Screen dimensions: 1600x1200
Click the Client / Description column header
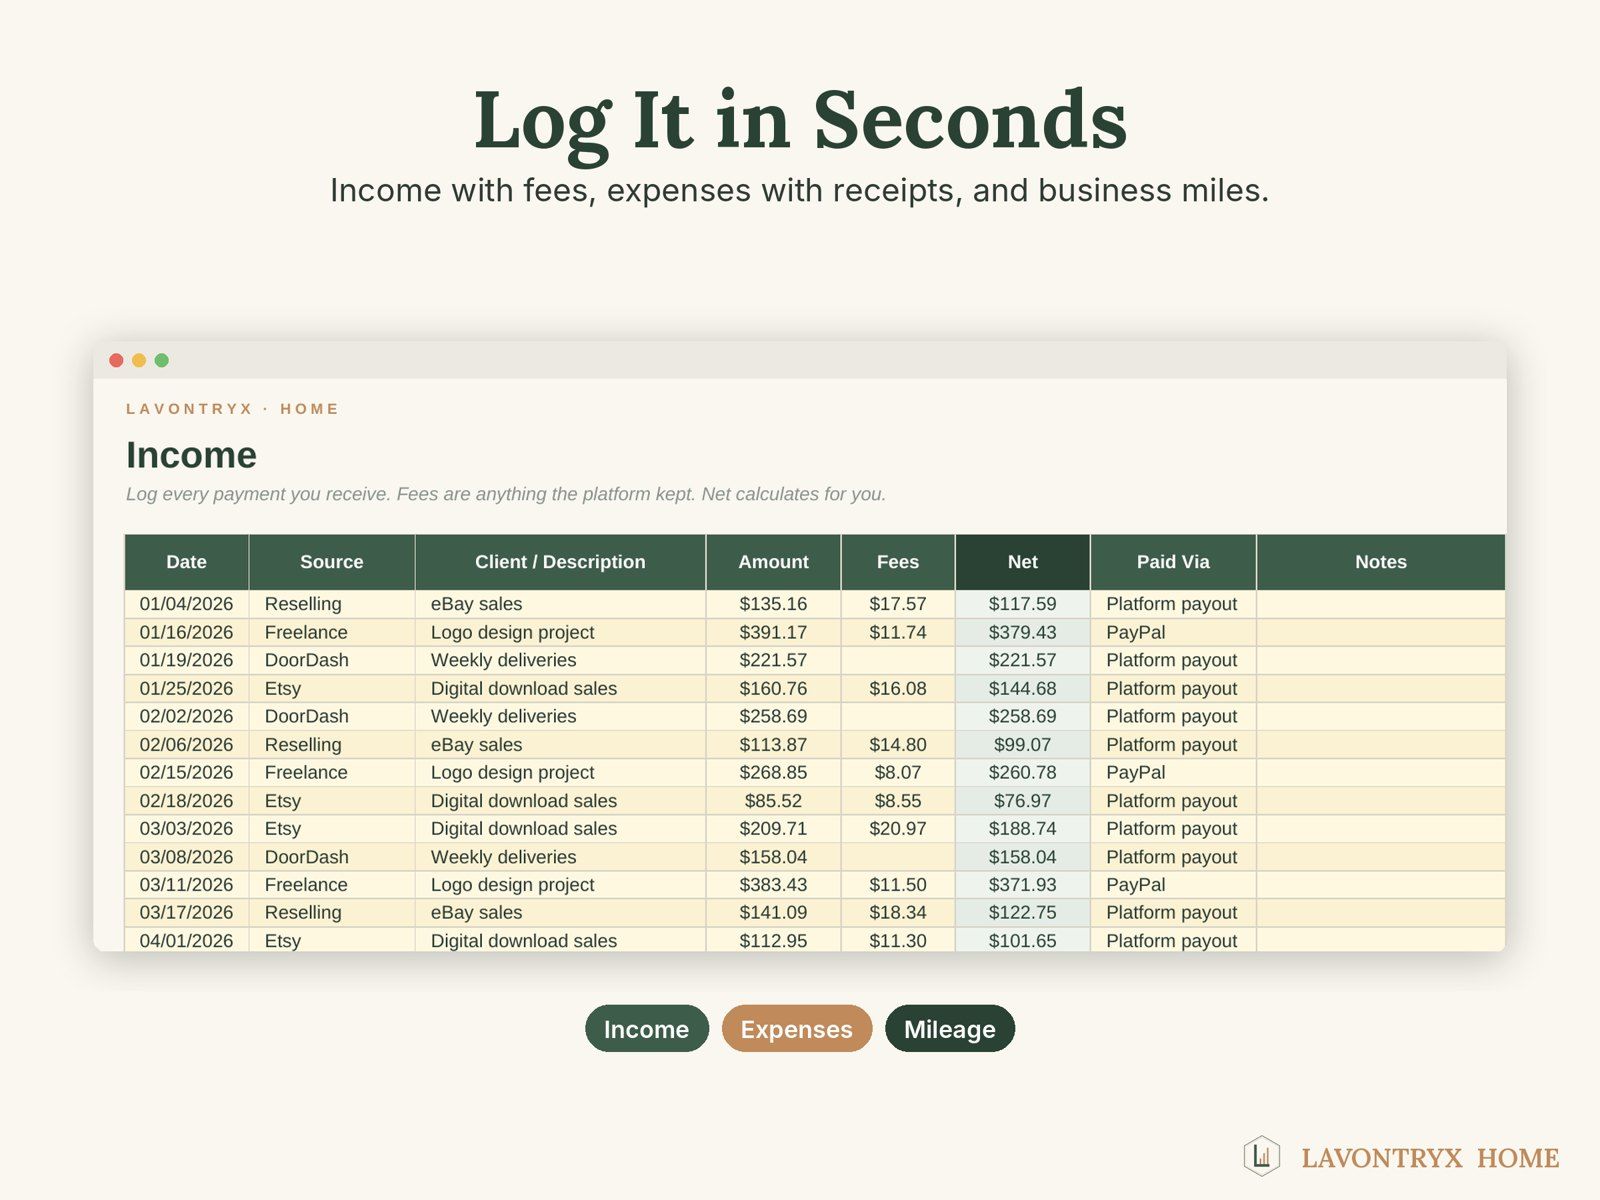coord(560,562)
